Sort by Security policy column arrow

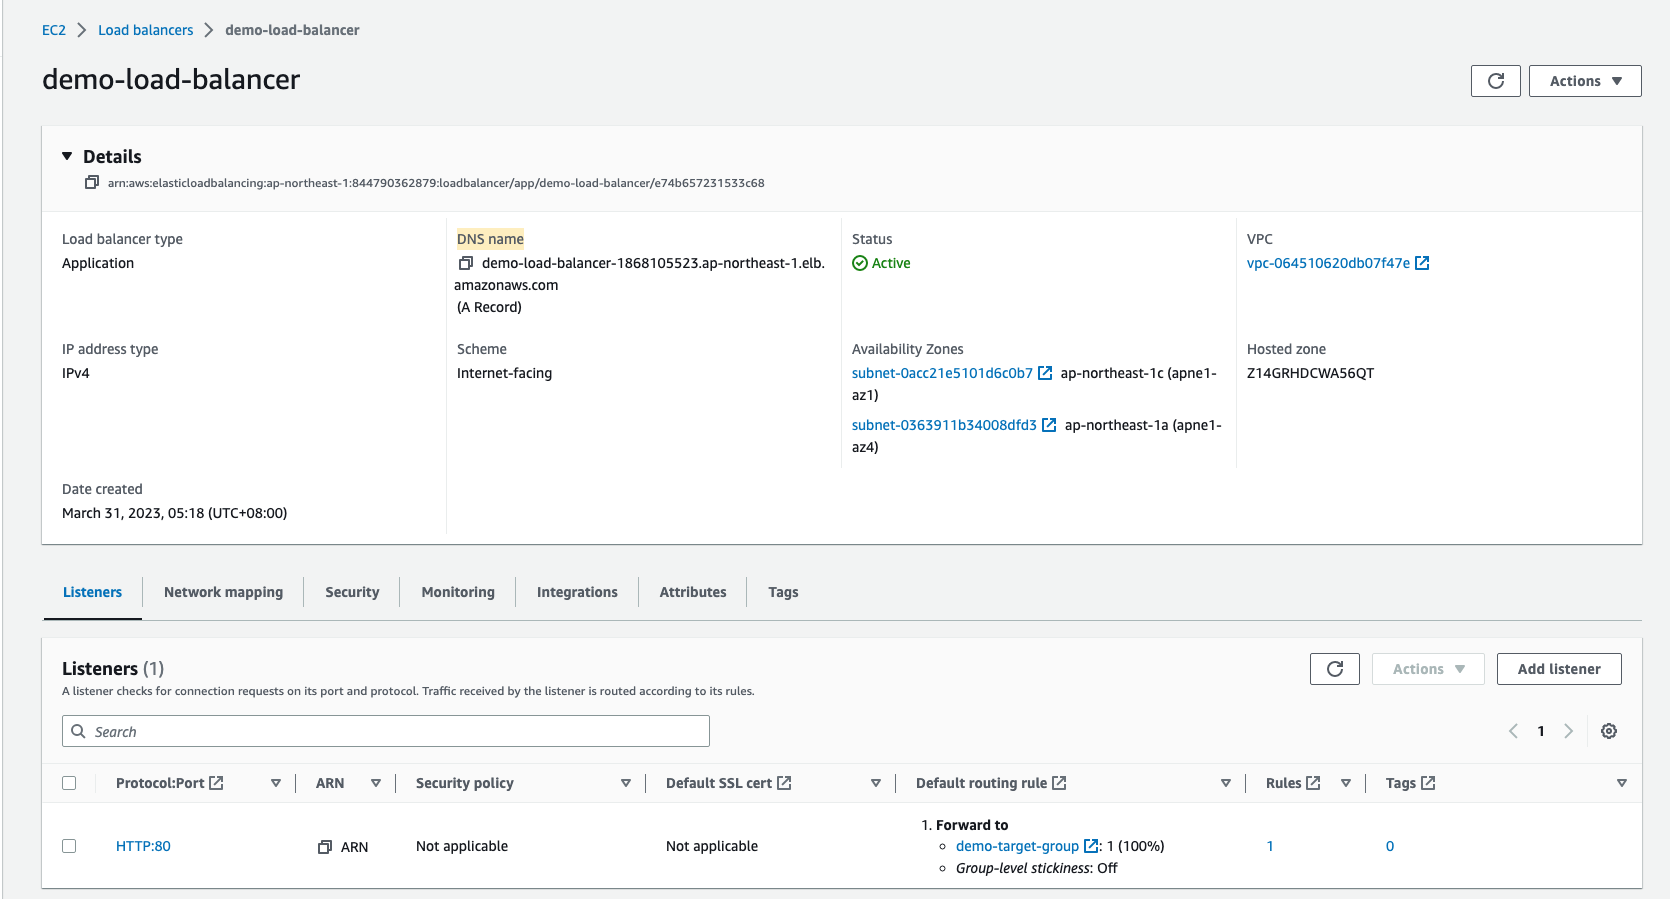coord(626,783)
